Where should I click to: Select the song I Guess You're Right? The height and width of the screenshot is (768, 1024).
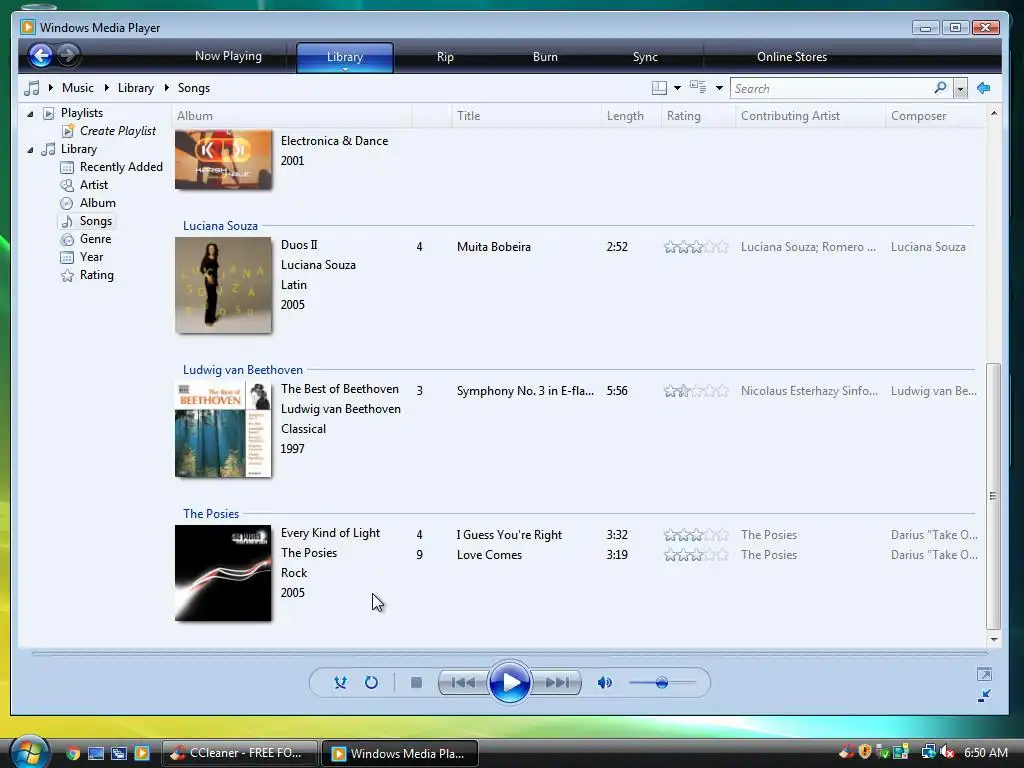[x=509, y=535]
